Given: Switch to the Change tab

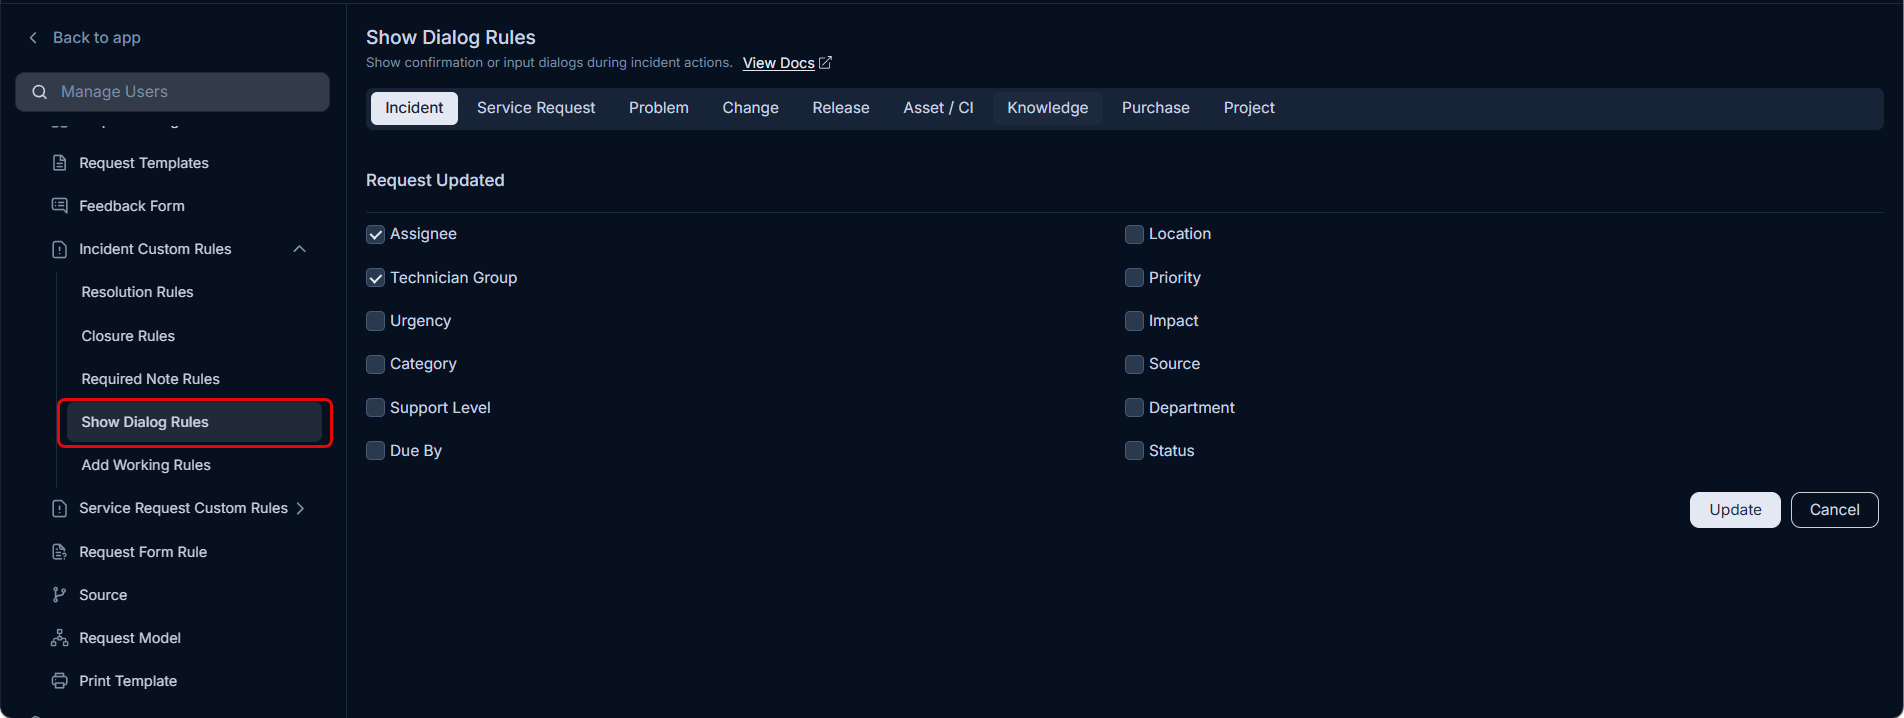Looking at the screenshot, I should coord(751,108).
